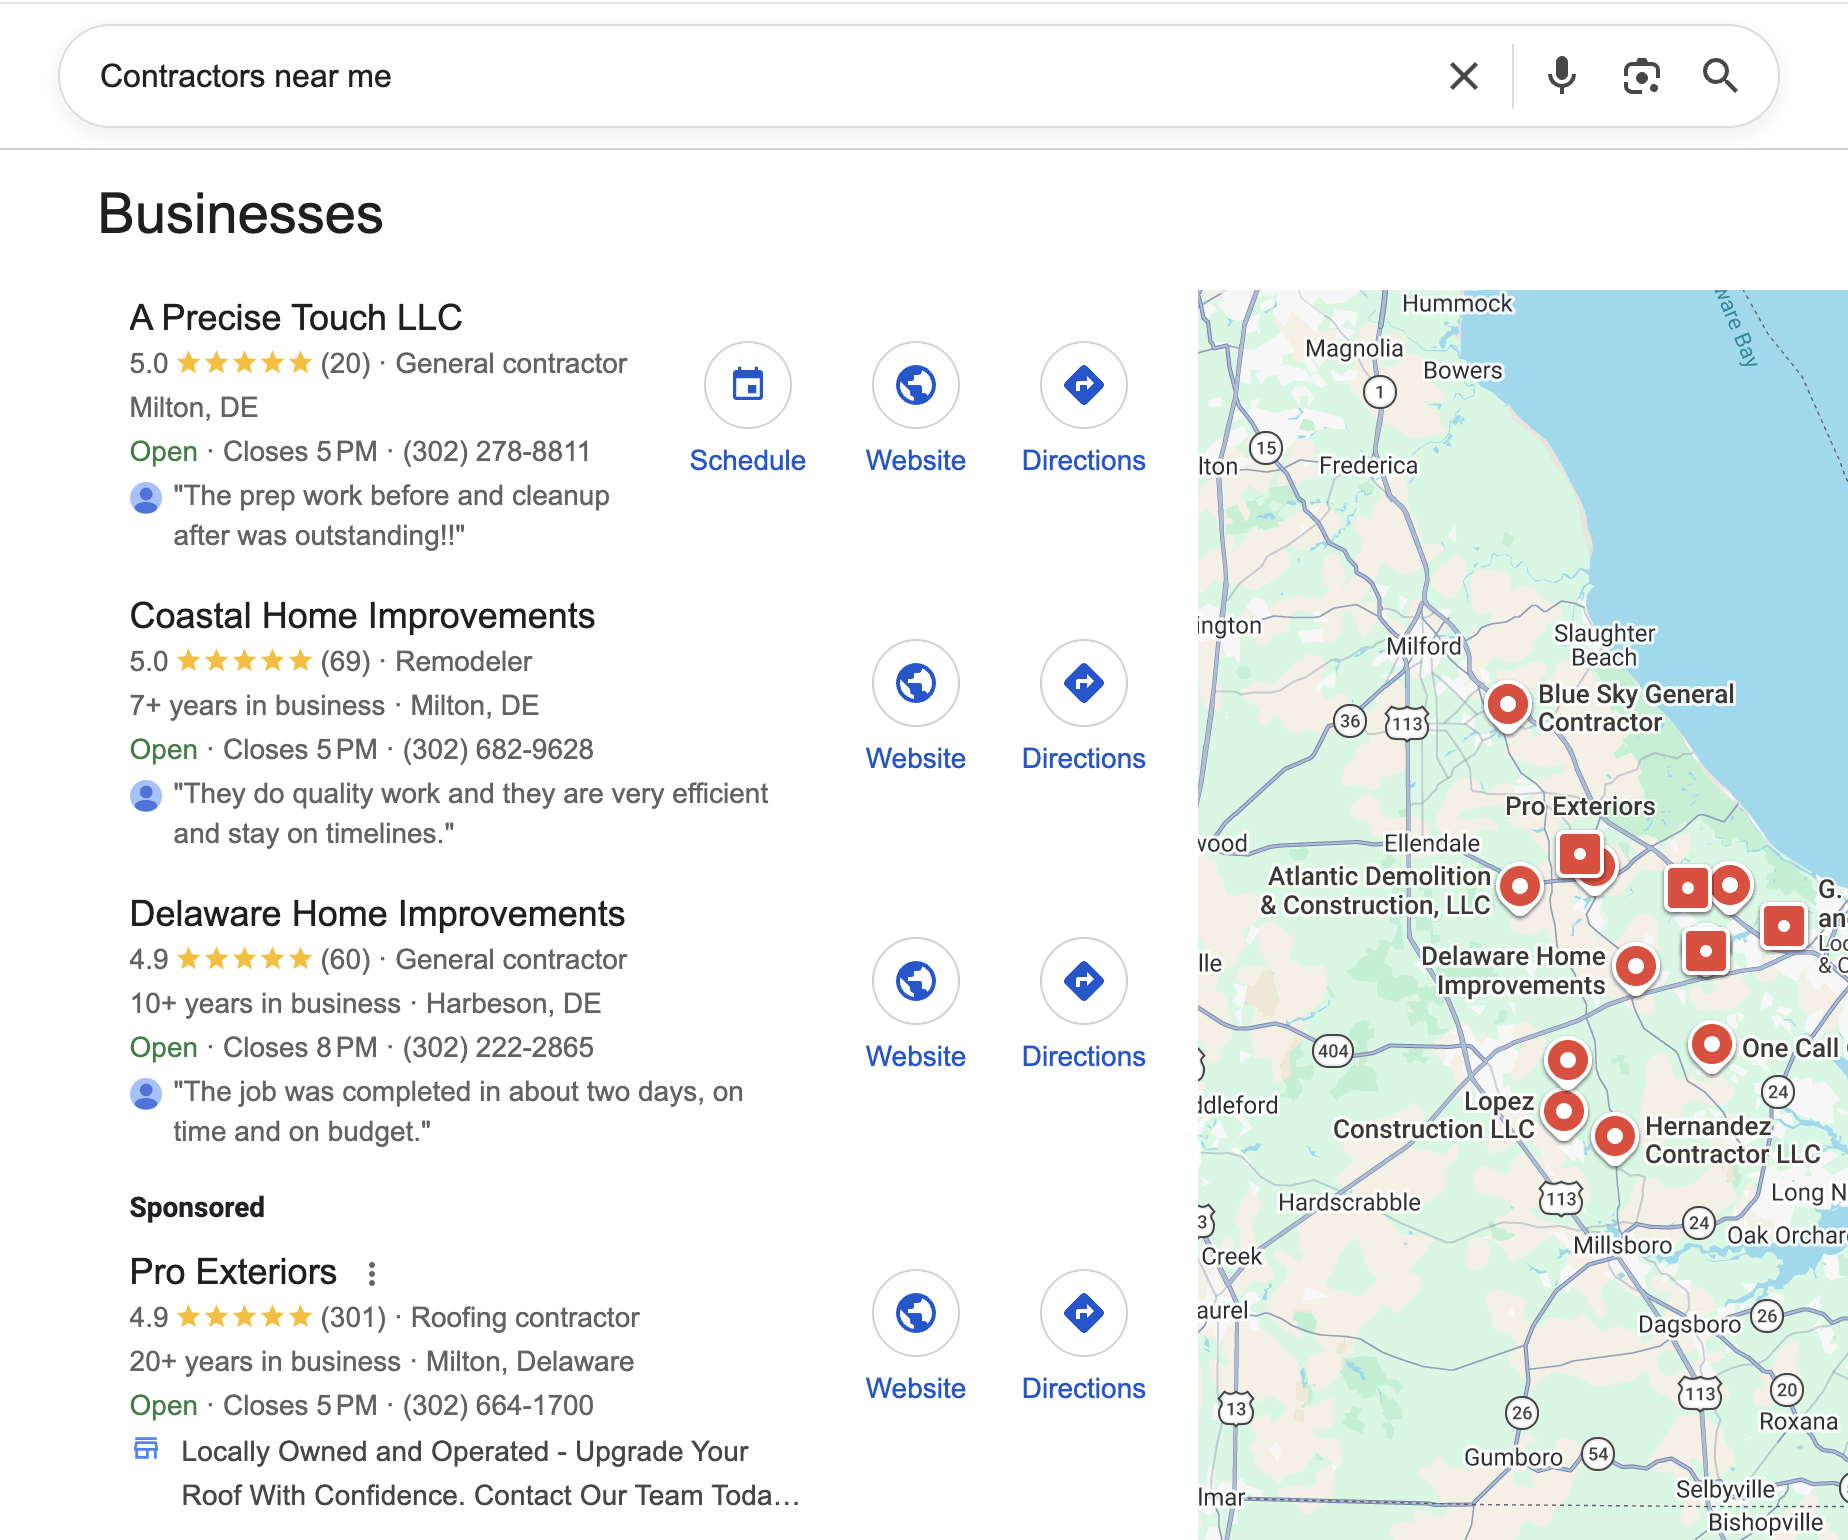Click the Millsboro label on the map

[x=1622, y=1245]
